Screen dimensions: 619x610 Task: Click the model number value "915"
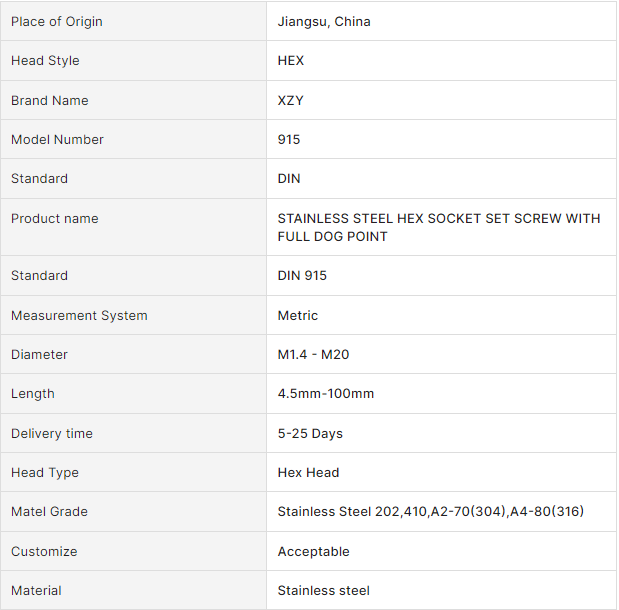coord(289,139)
